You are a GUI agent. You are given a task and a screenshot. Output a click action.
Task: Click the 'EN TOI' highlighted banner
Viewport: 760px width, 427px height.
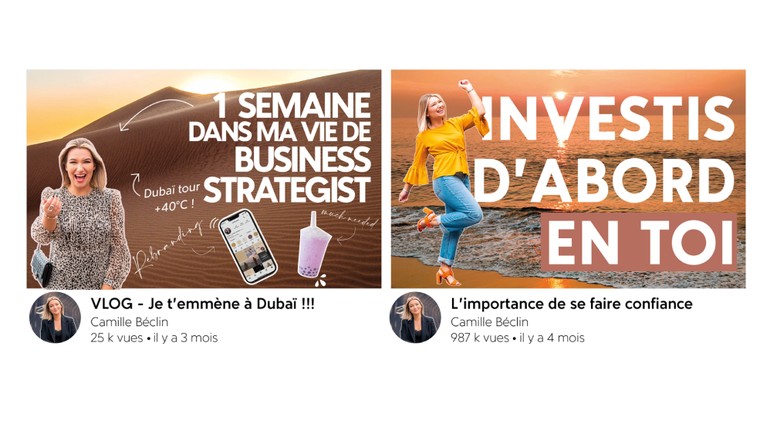[639, 242]
